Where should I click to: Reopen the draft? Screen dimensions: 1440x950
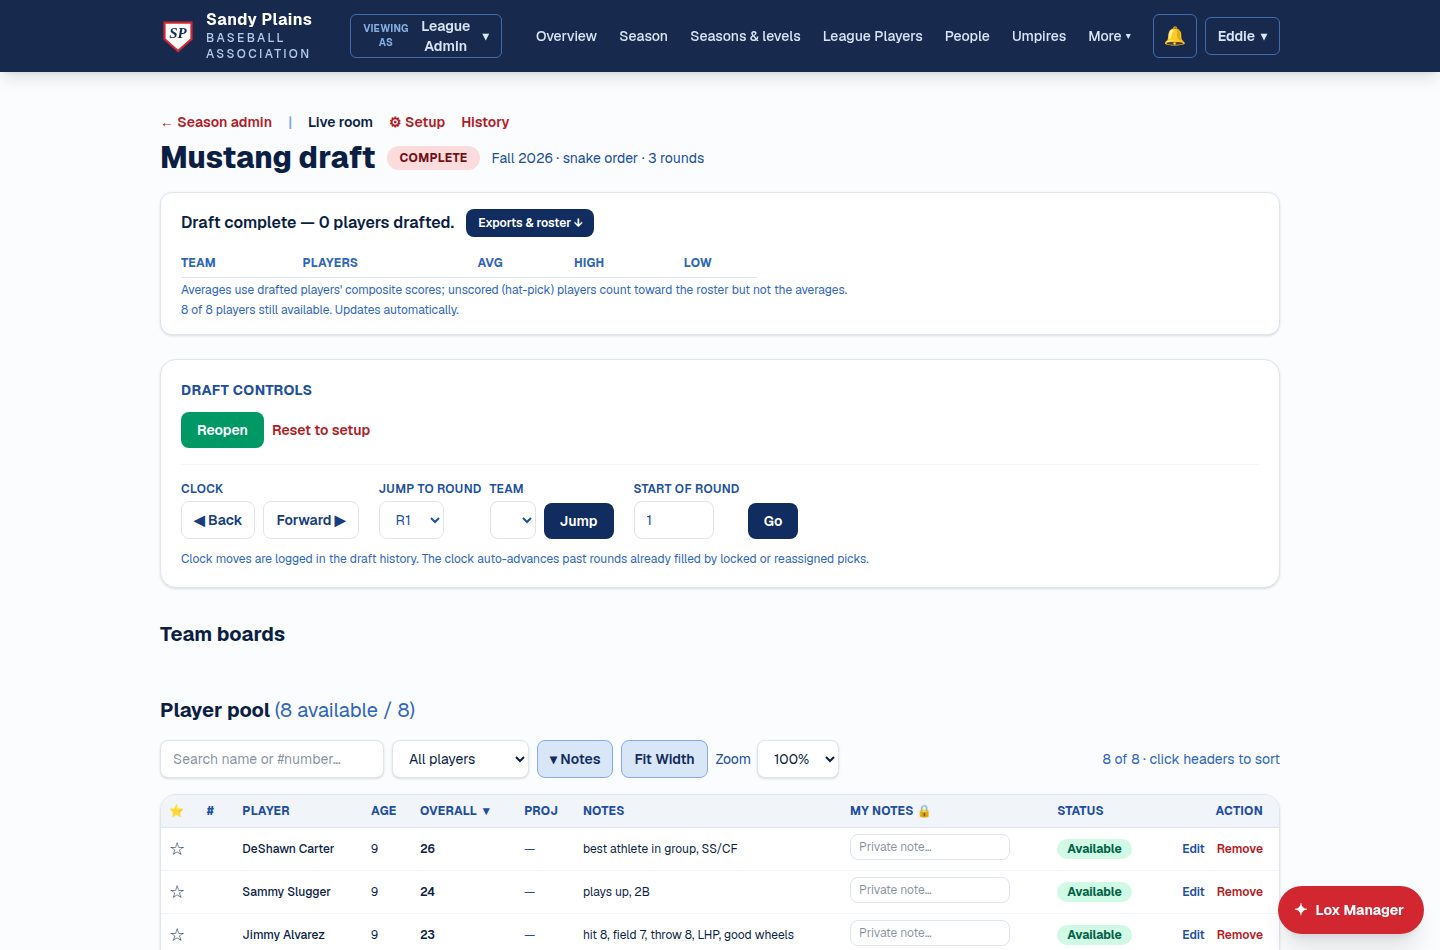tap(222, 430)
